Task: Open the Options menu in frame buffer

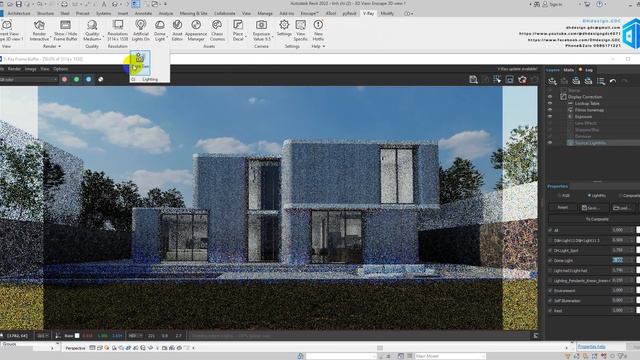Action: (60, 69)
